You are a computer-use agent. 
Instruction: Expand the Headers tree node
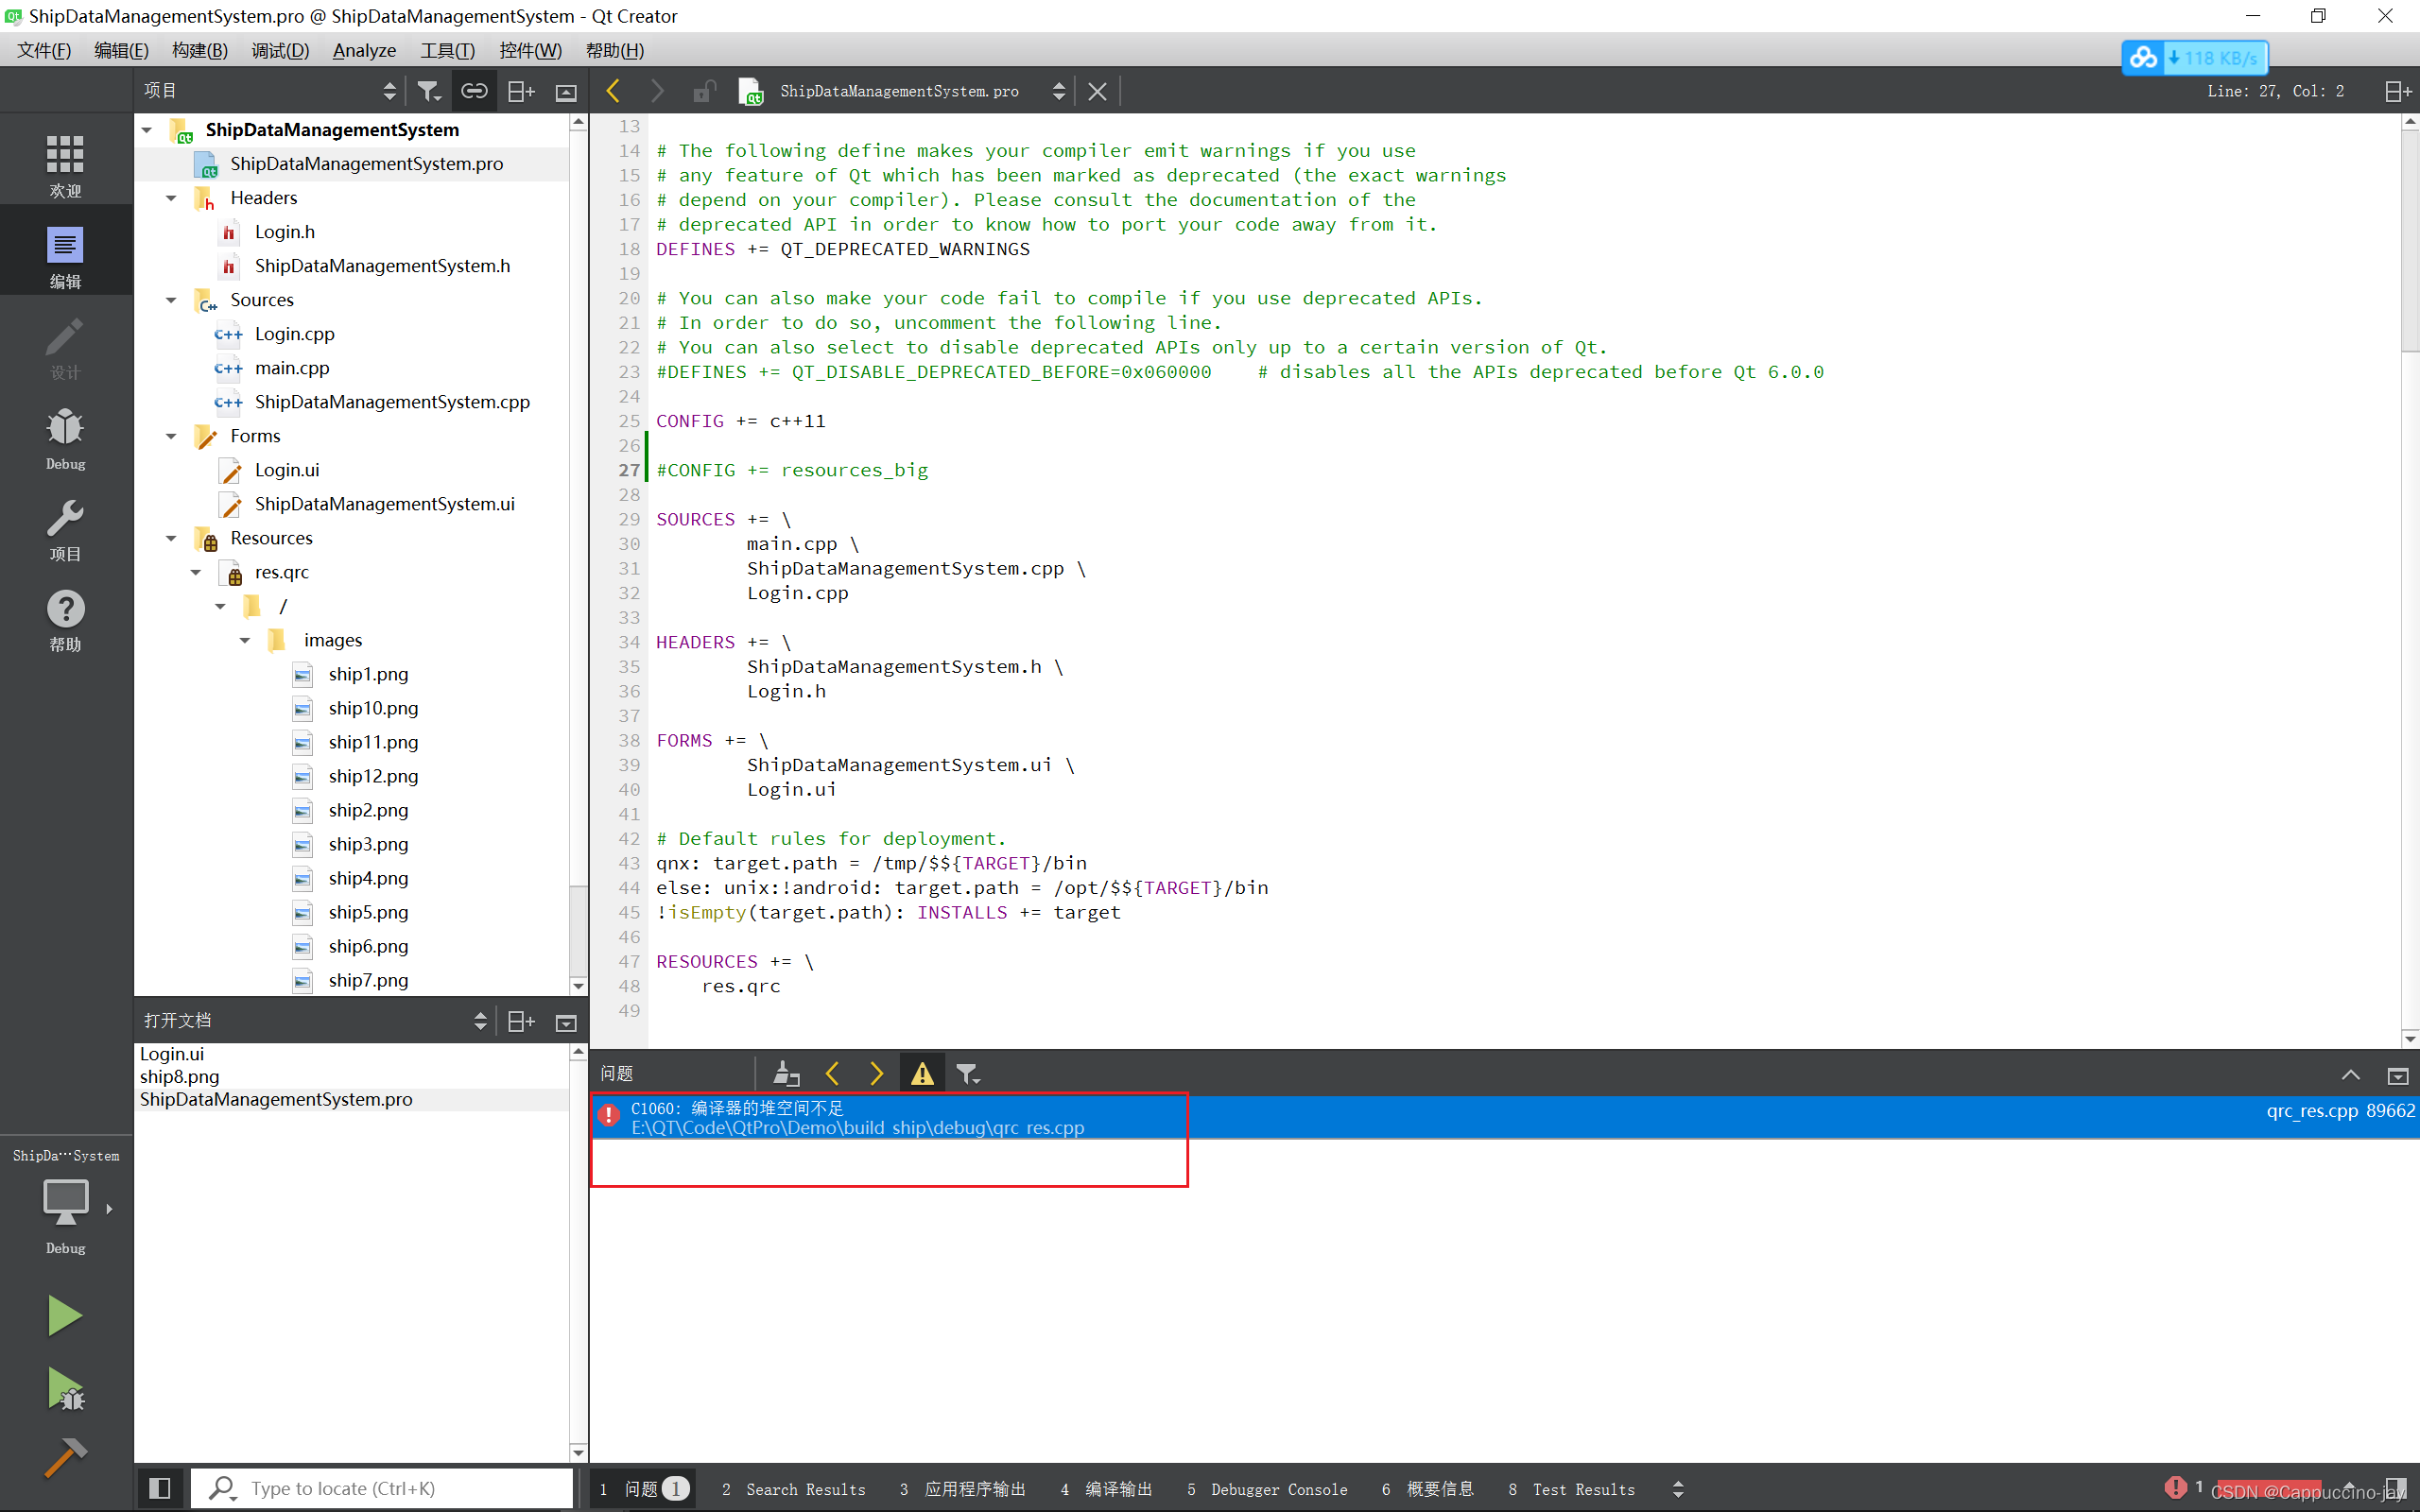click(171, 197)
